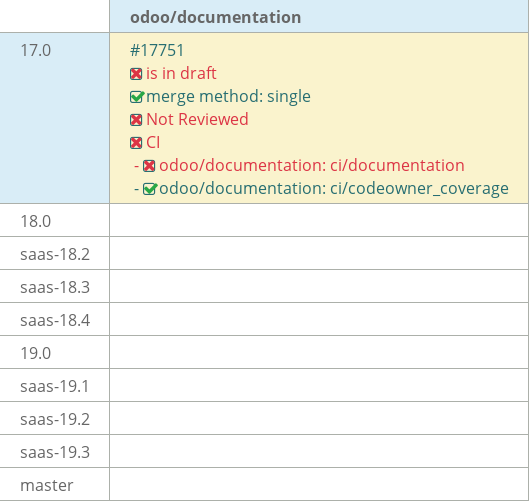This screenshot has height=501, width=529.
Task: Click the red cross icon beside ci/documentation
Action: point(149,166)
